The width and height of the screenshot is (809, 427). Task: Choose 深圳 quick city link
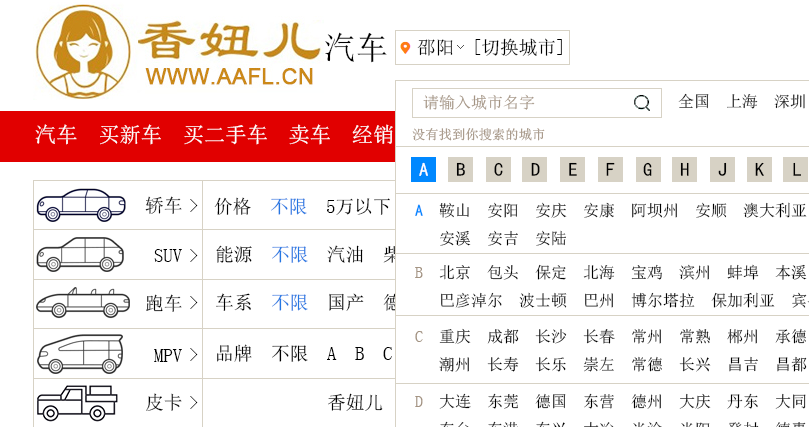(790, 102)
